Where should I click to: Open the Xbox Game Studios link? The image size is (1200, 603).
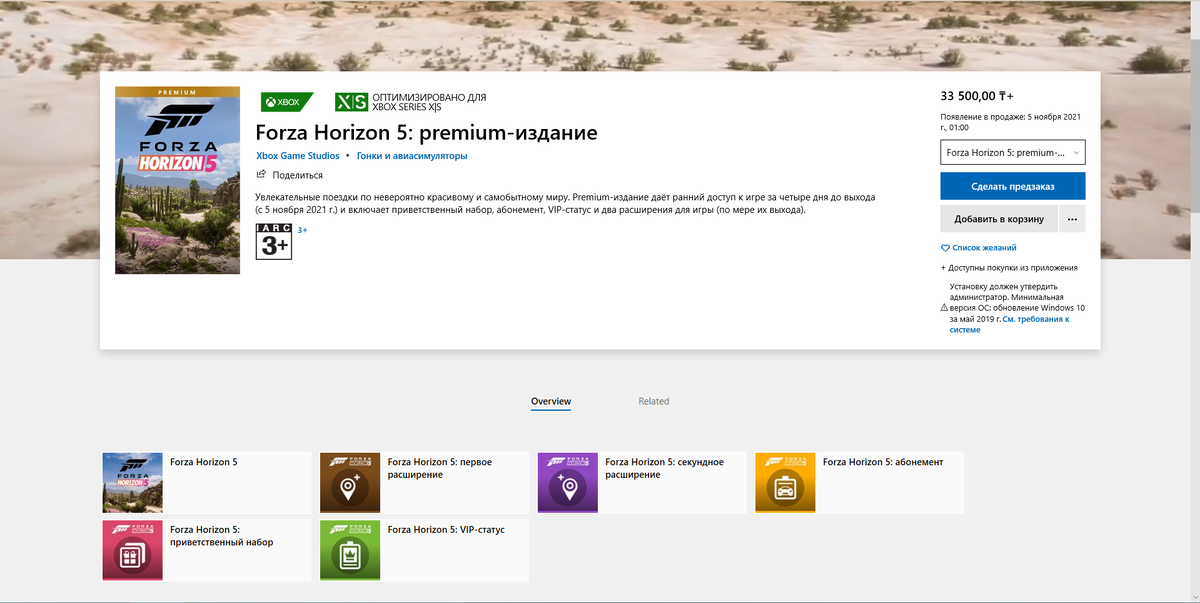(296, 156)
